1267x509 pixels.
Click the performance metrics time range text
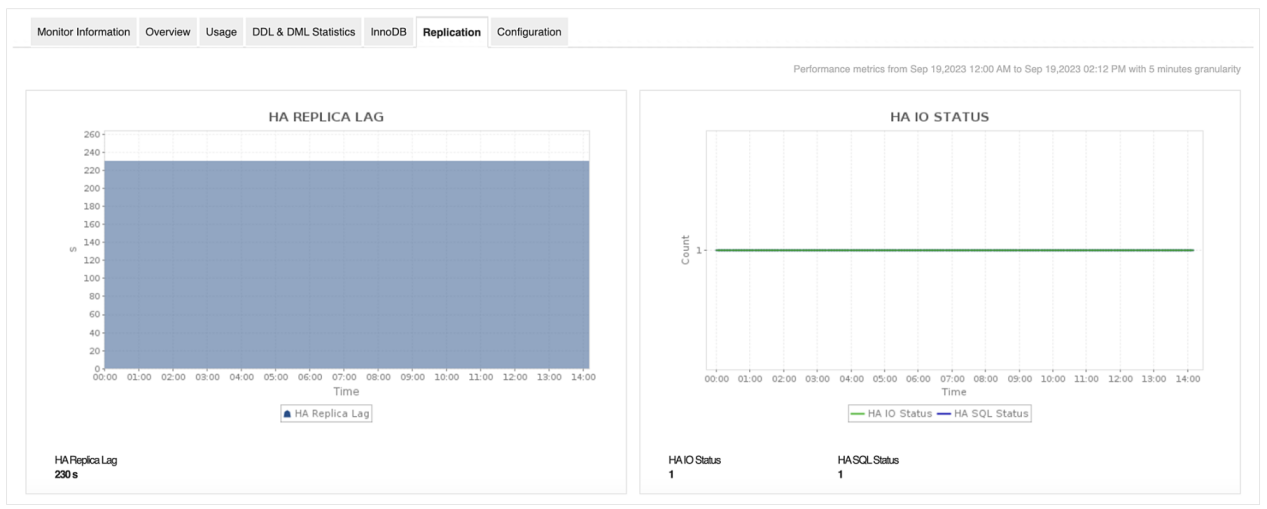pos(1016,69)
